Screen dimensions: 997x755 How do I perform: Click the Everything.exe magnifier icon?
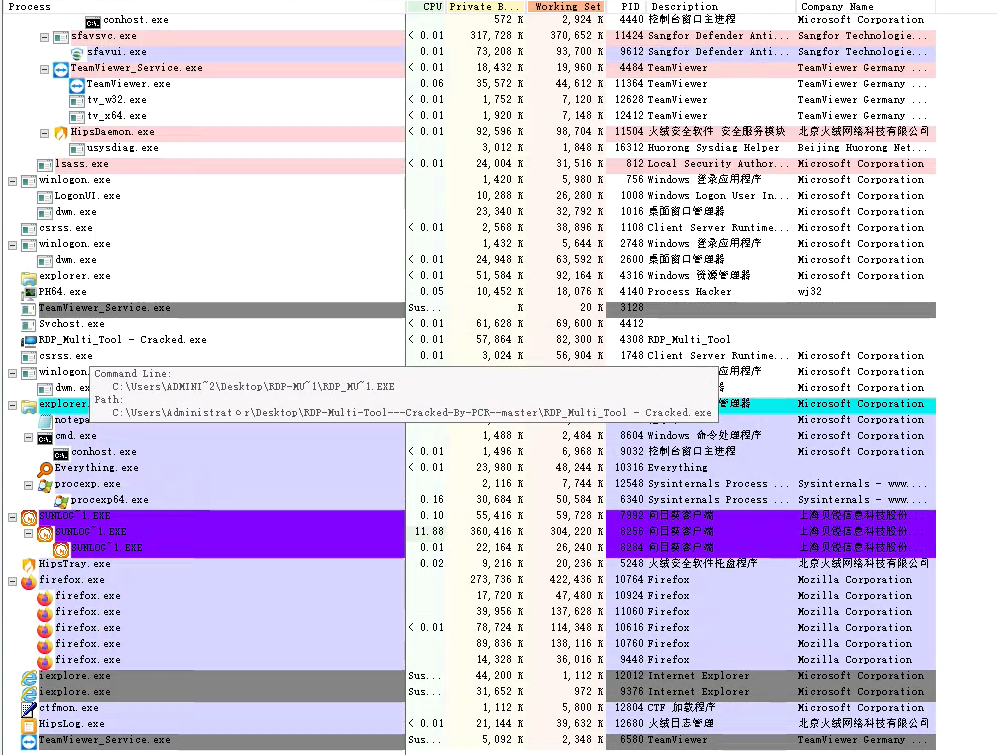[x=45, y=468]
